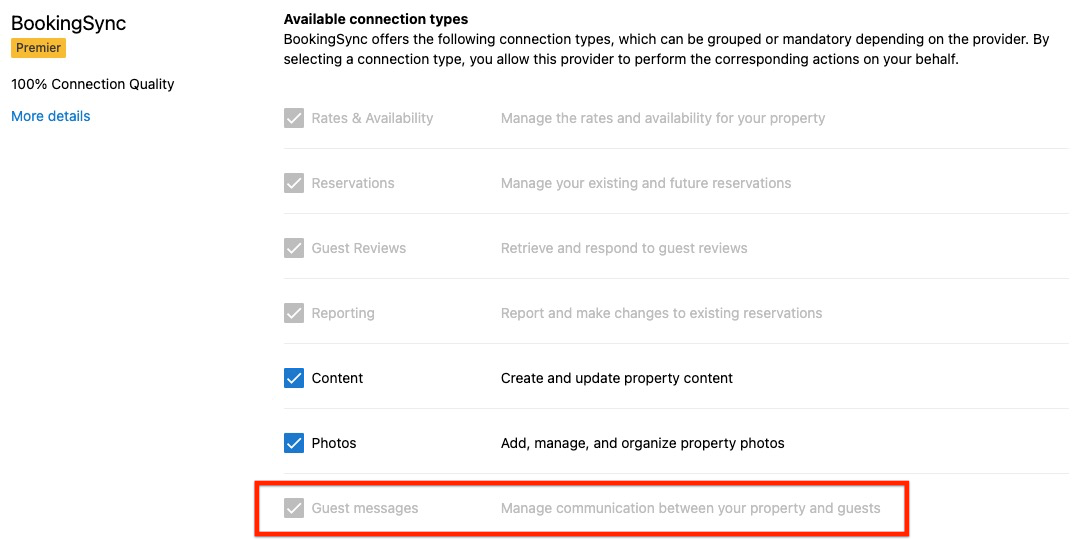Click the BookingSync provider title
The image size is (1087, 545).
point(69,23)
